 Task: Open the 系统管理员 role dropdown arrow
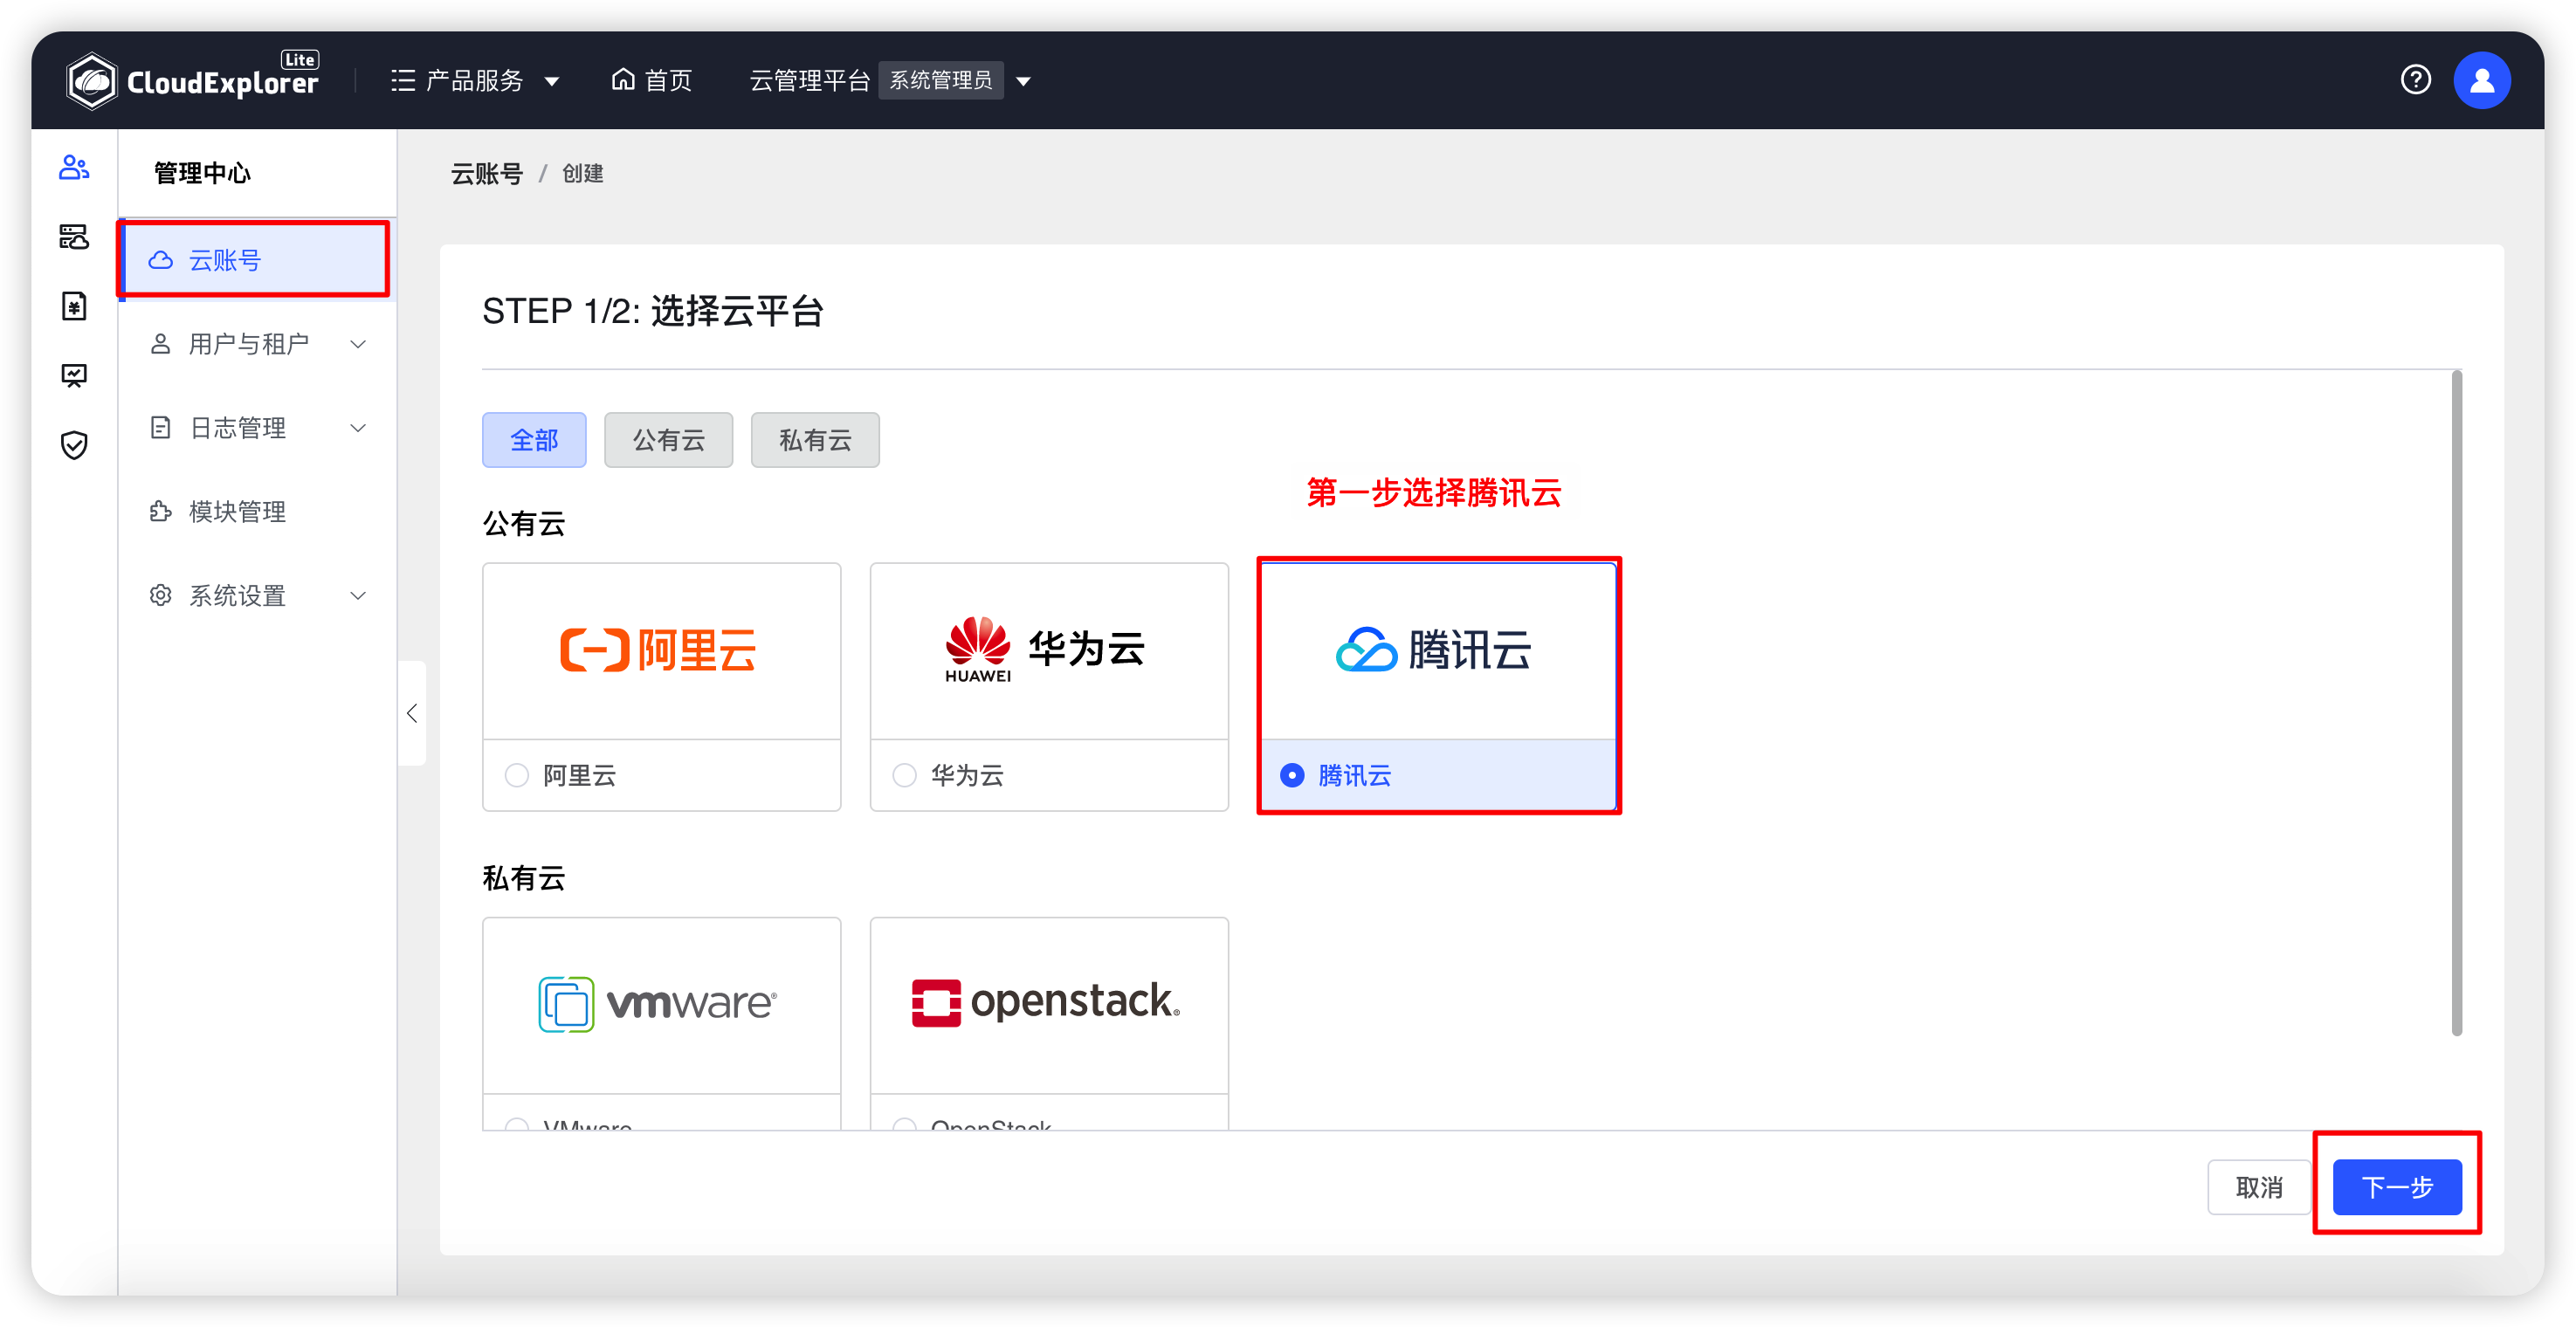[x=1023, y=81]
